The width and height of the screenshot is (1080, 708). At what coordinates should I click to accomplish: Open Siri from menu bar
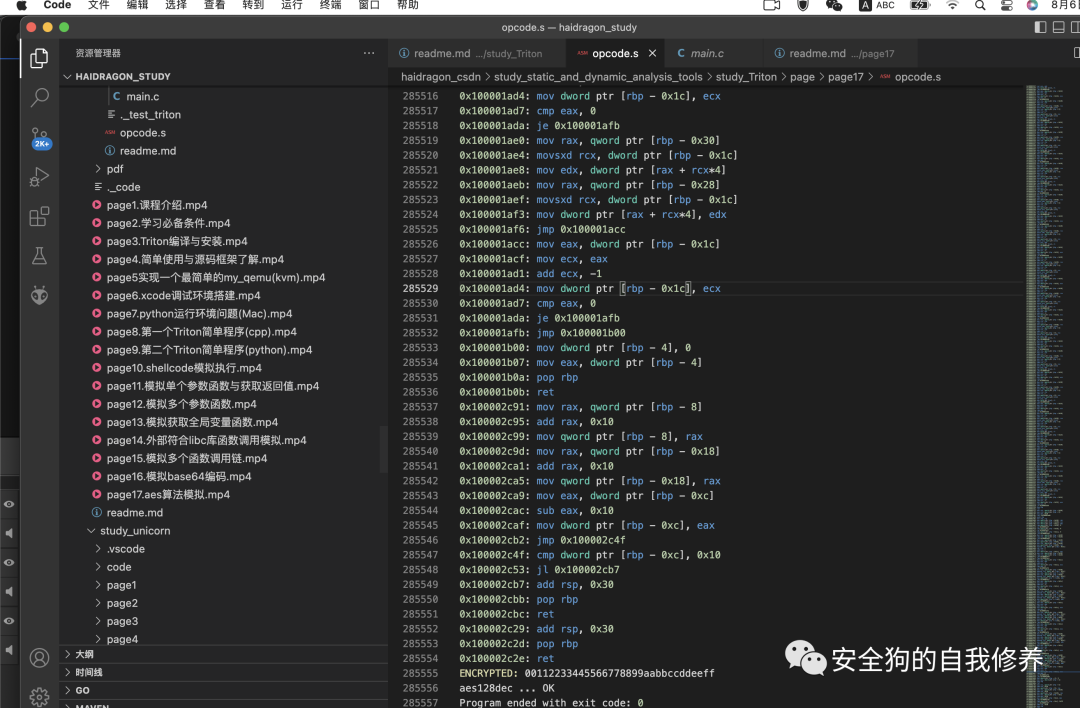(x=1032, y=6)
